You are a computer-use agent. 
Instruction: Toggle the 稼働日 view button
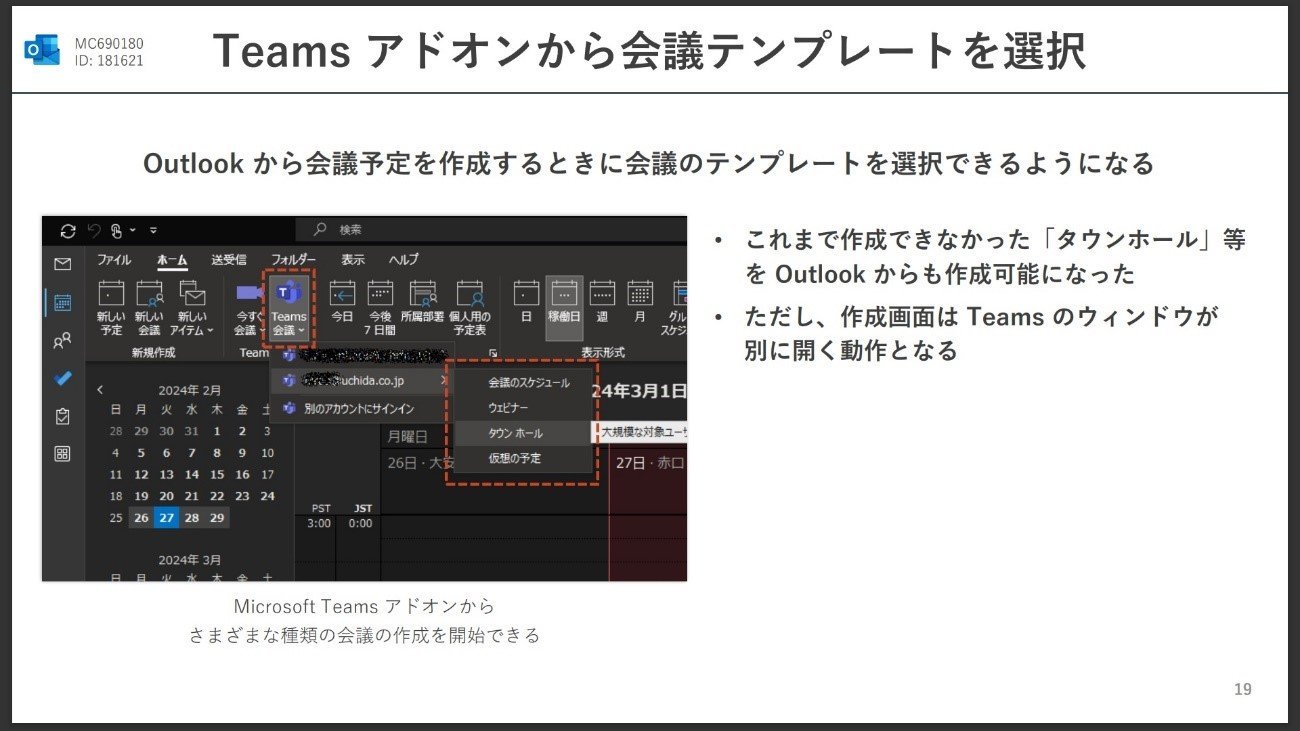pos(564,306)
